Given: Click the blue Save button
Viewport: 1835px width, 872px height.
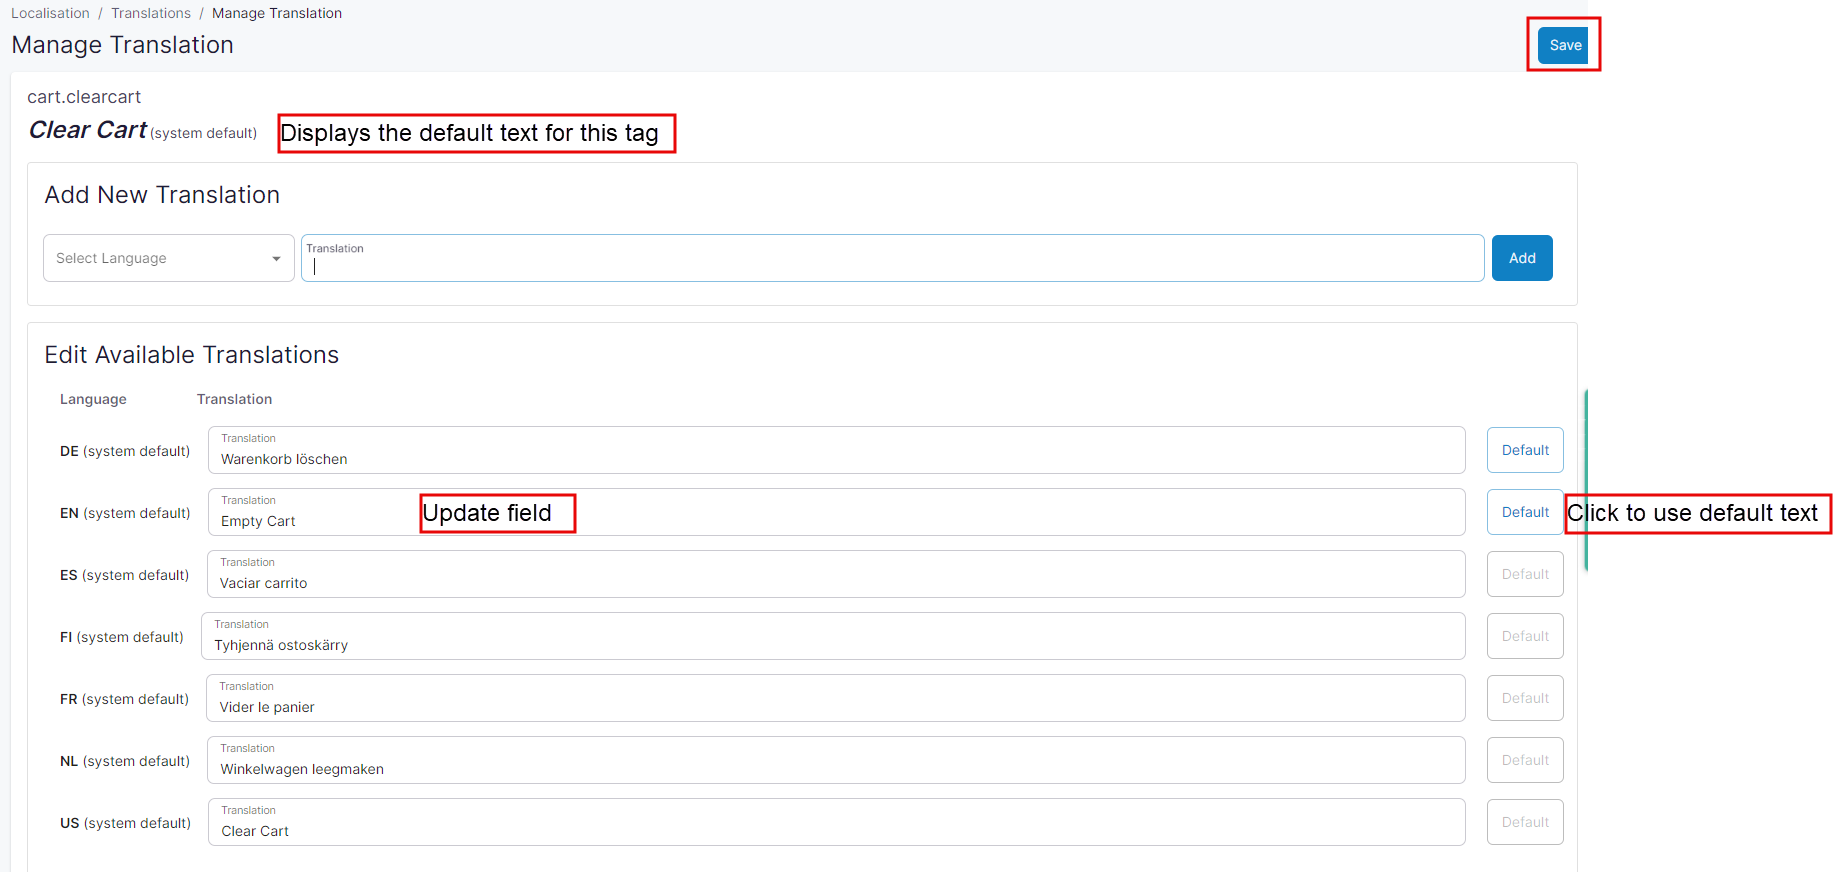Looking at the screenshot, I should point(1563,45).
